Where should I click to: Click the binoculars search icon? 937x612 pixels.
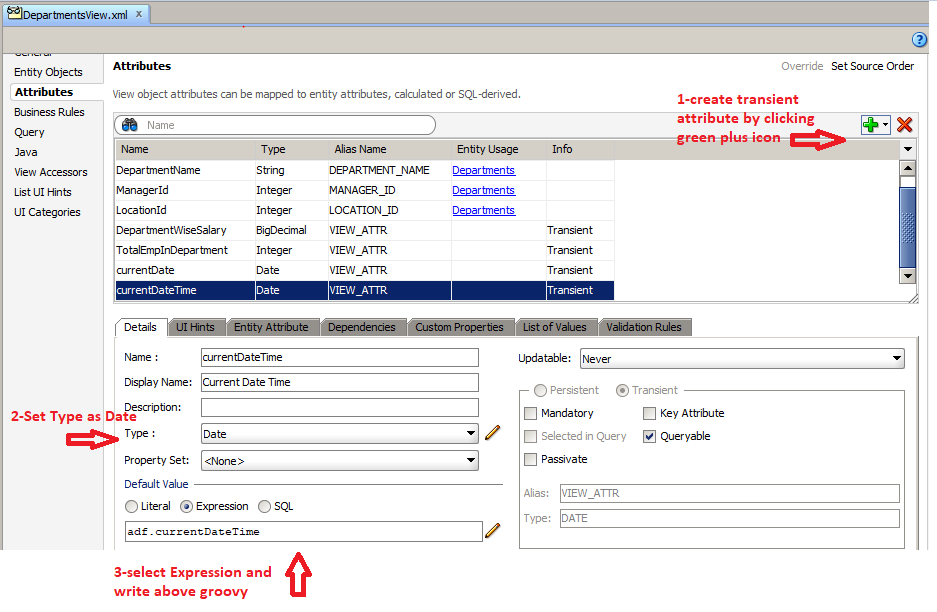coord(130,125)
